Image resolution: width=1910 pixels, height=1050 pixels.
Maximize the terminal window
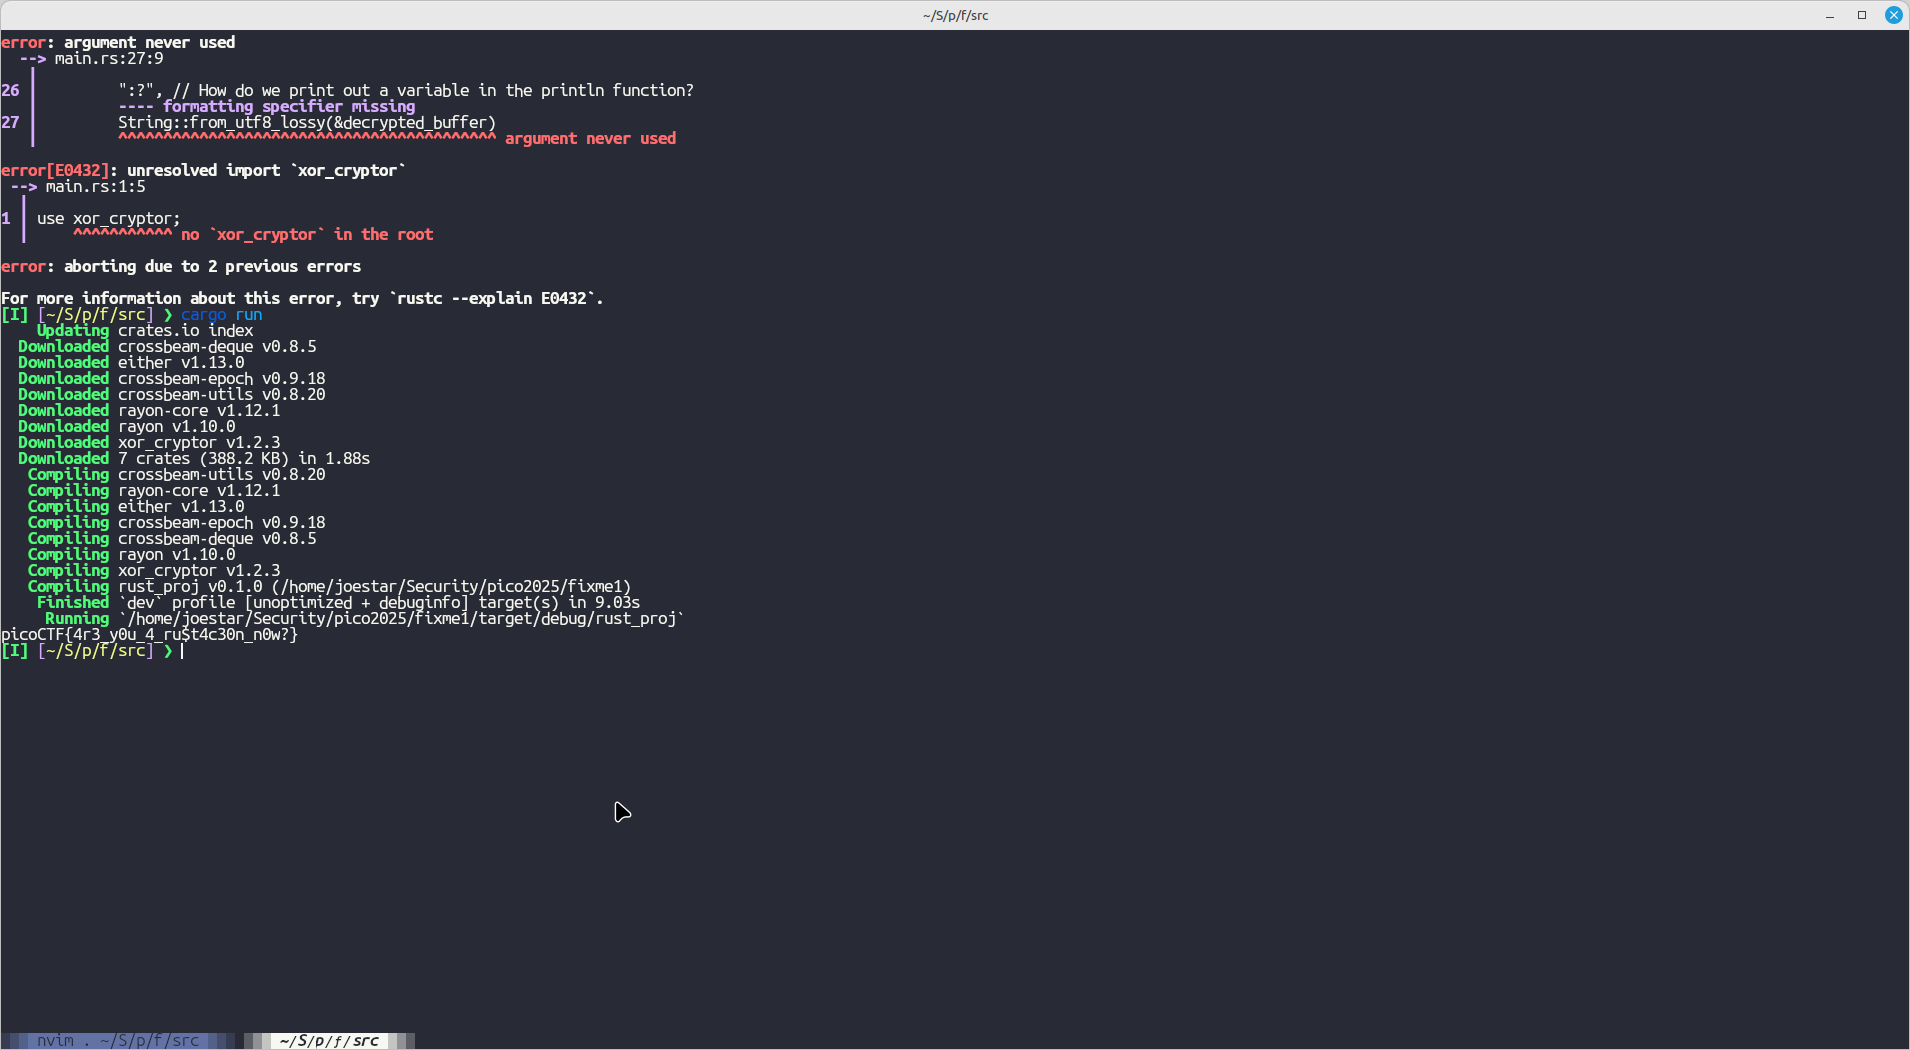click(x=1862, y=15)
